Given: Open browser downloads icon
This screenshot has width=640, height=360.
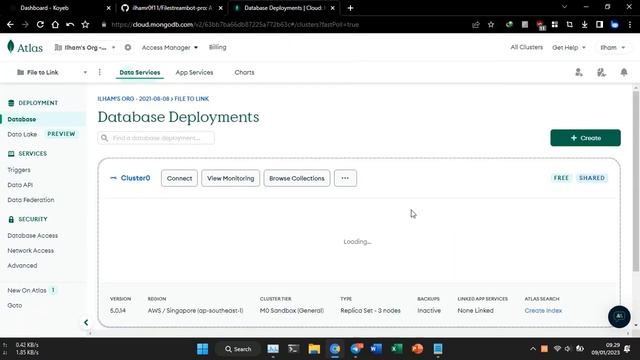Looking at the screenshot, I should (584, 24).
